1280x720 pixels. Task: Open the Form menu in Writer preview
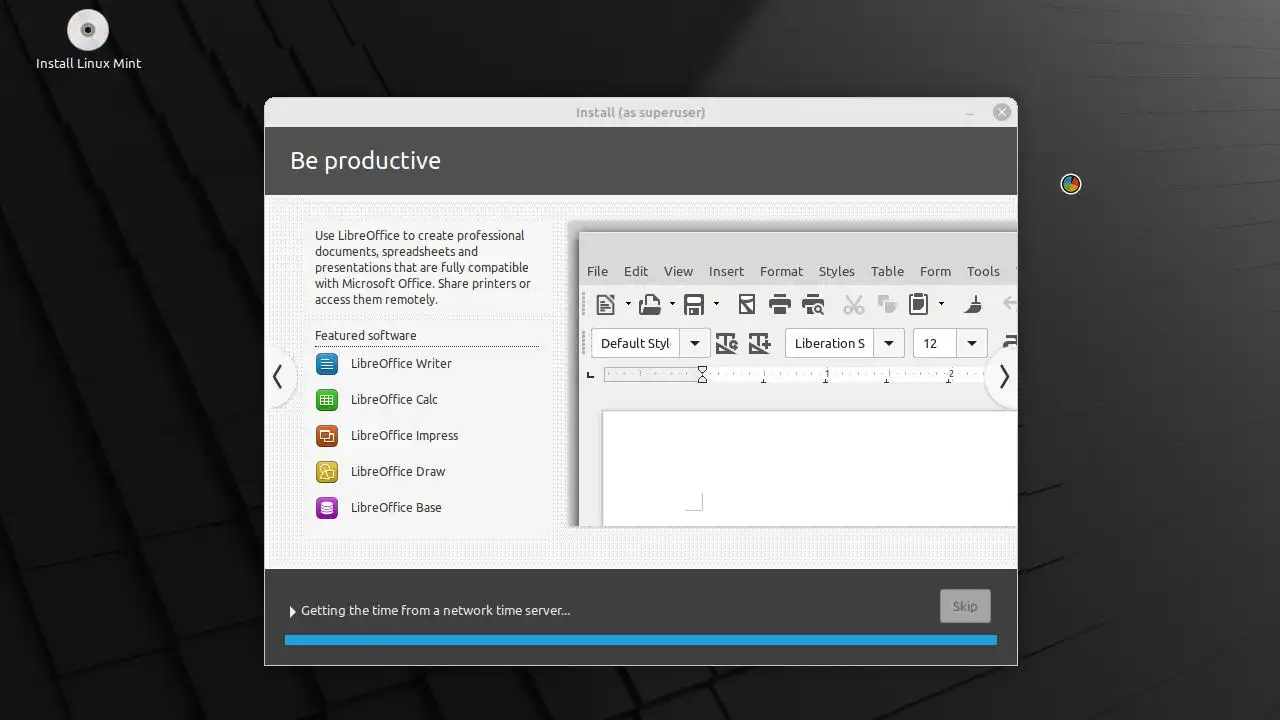point(935,271)
